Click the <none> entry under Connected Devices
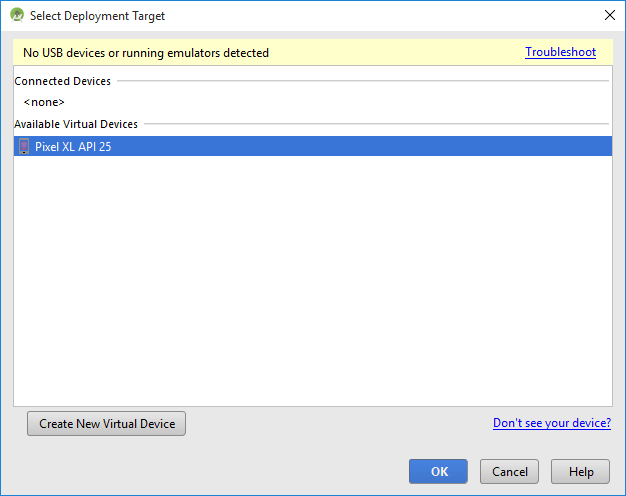 coord(44,102)
